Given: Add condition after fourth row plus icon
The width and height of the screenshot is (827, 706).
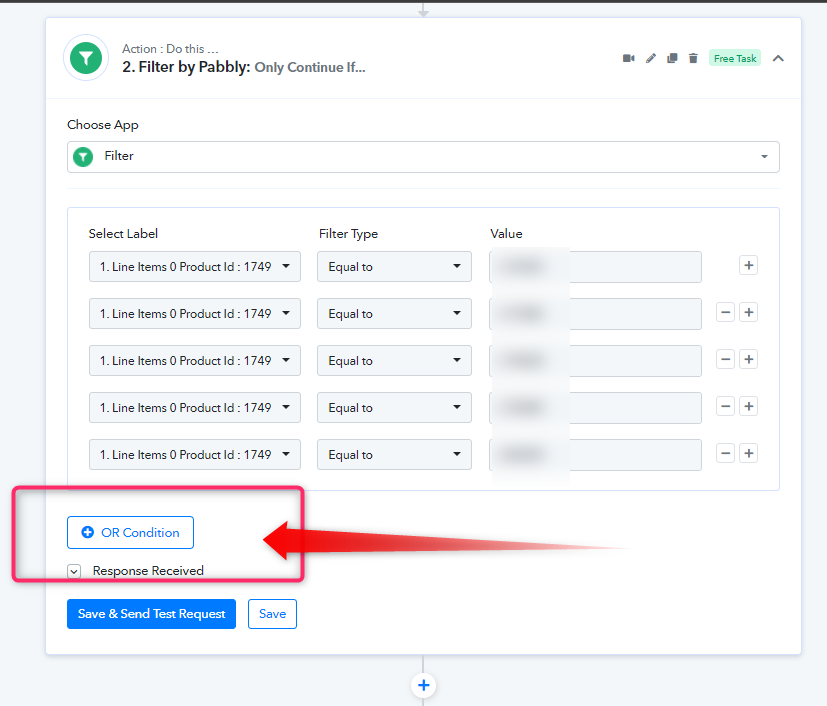Looking at the screenshot, I should pyautogui.click(x=748, y=406).
